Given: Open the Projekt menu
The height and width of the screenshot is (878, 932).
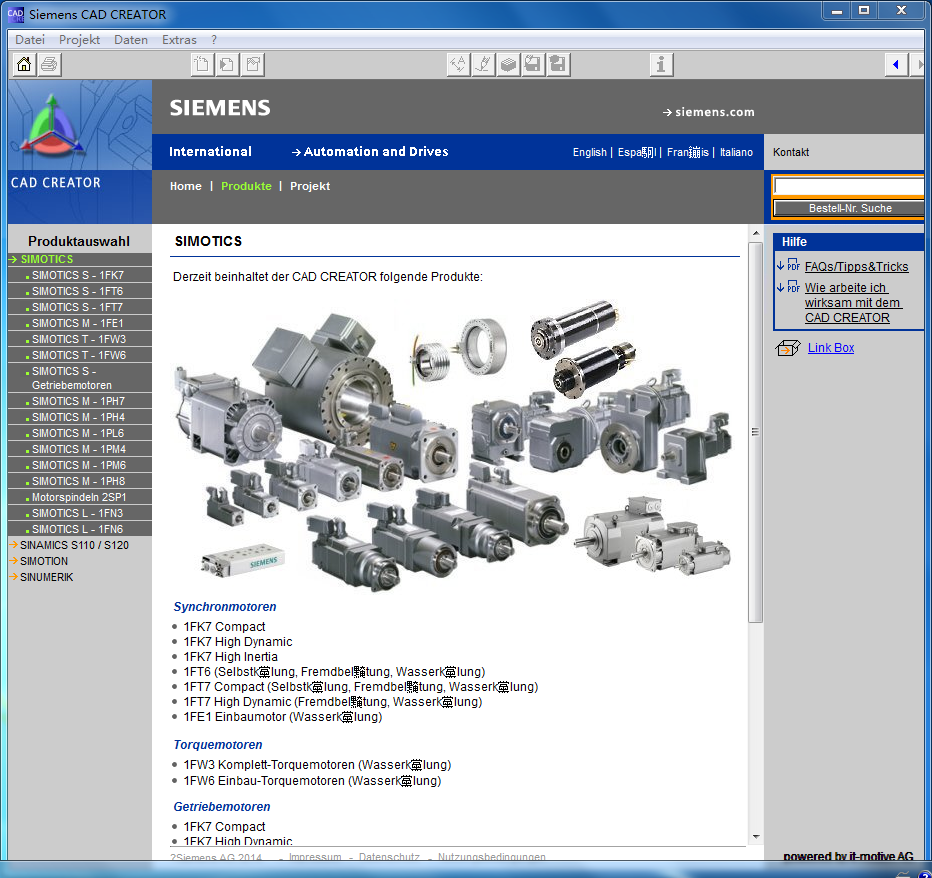Looking at the screenshot, I should point(79,40).
